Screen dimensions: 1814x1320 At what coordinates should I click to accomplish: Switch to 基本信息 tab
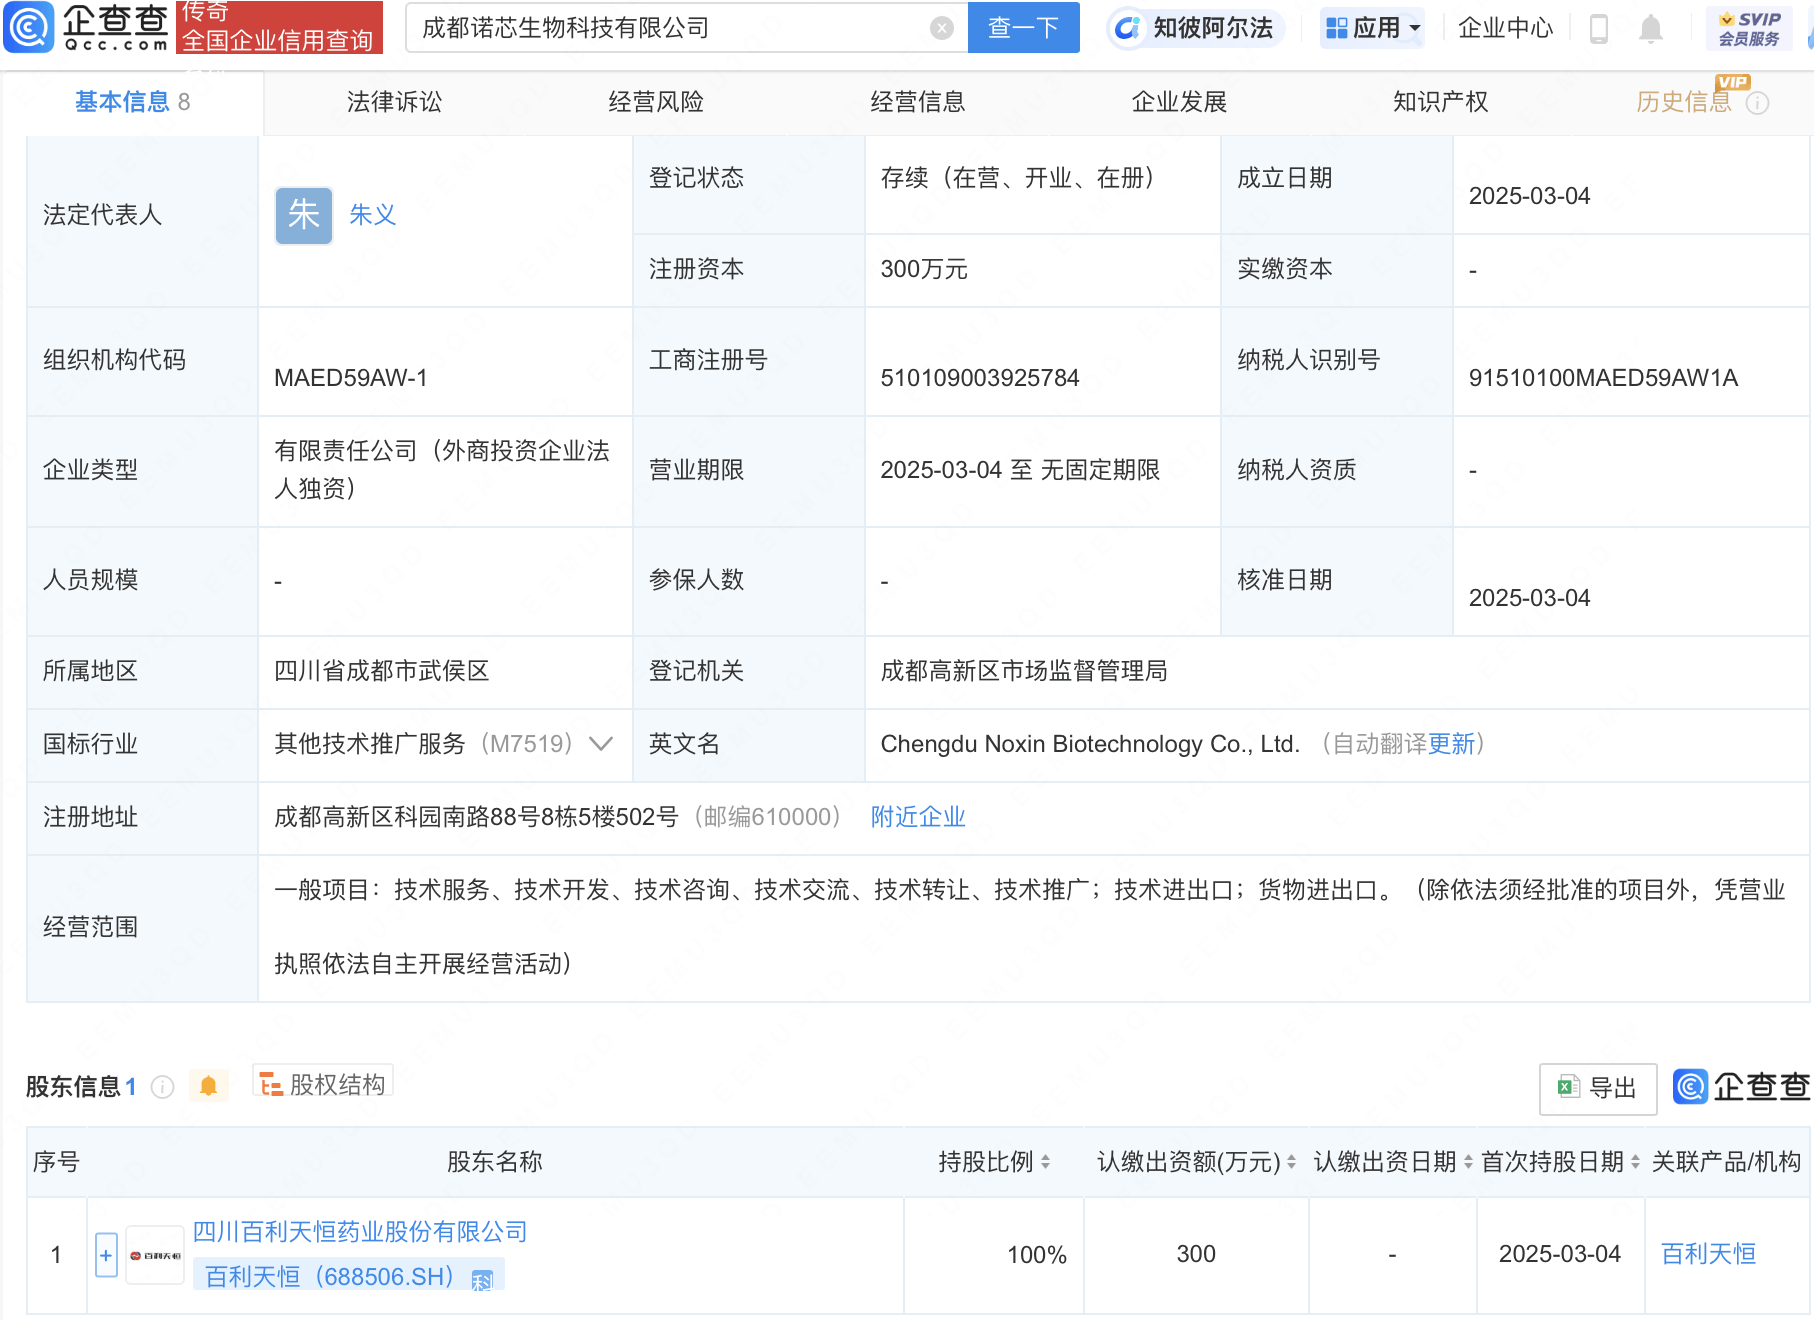pyautogui.click(x=132, y=102)
